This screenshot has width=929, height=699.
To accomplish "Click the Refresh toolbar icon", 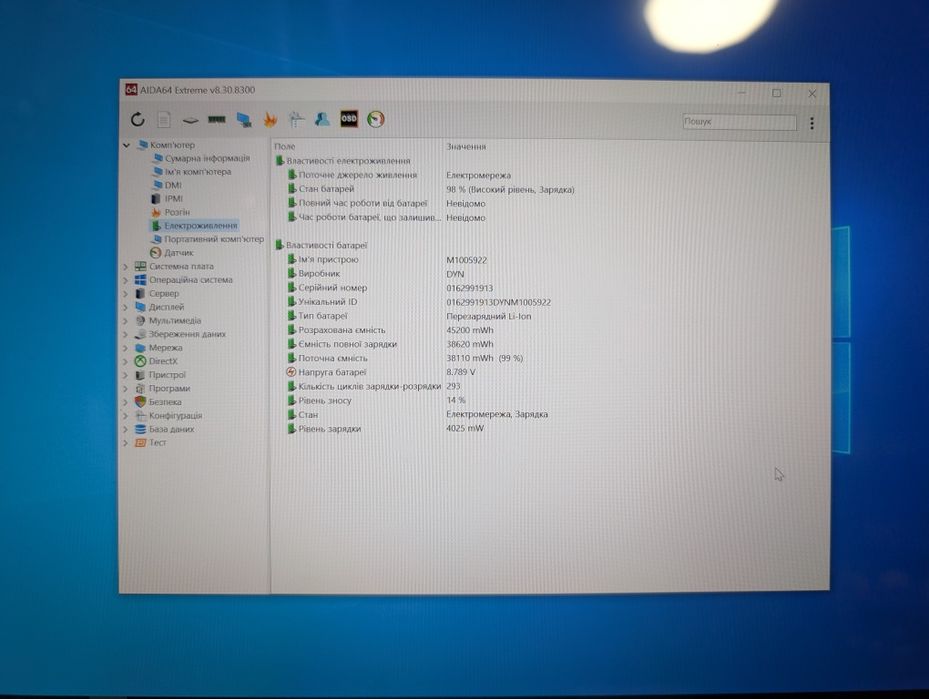I will pyautogui.click(x=137, y=120).
